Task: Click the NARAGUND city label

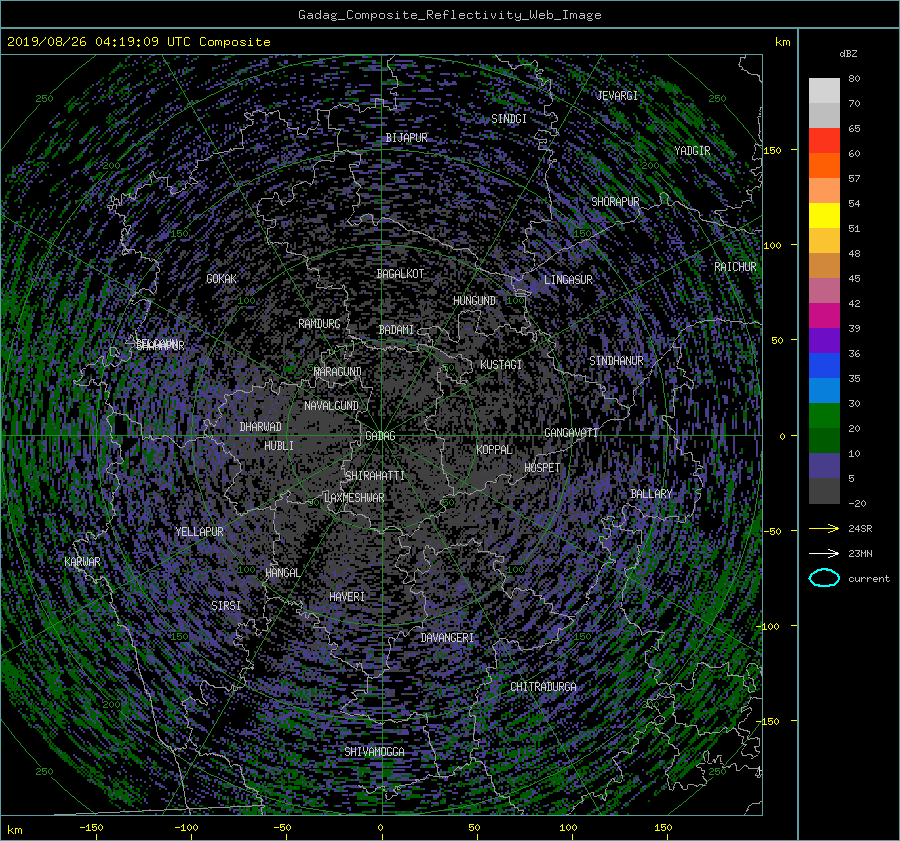Action: point(338,372)
